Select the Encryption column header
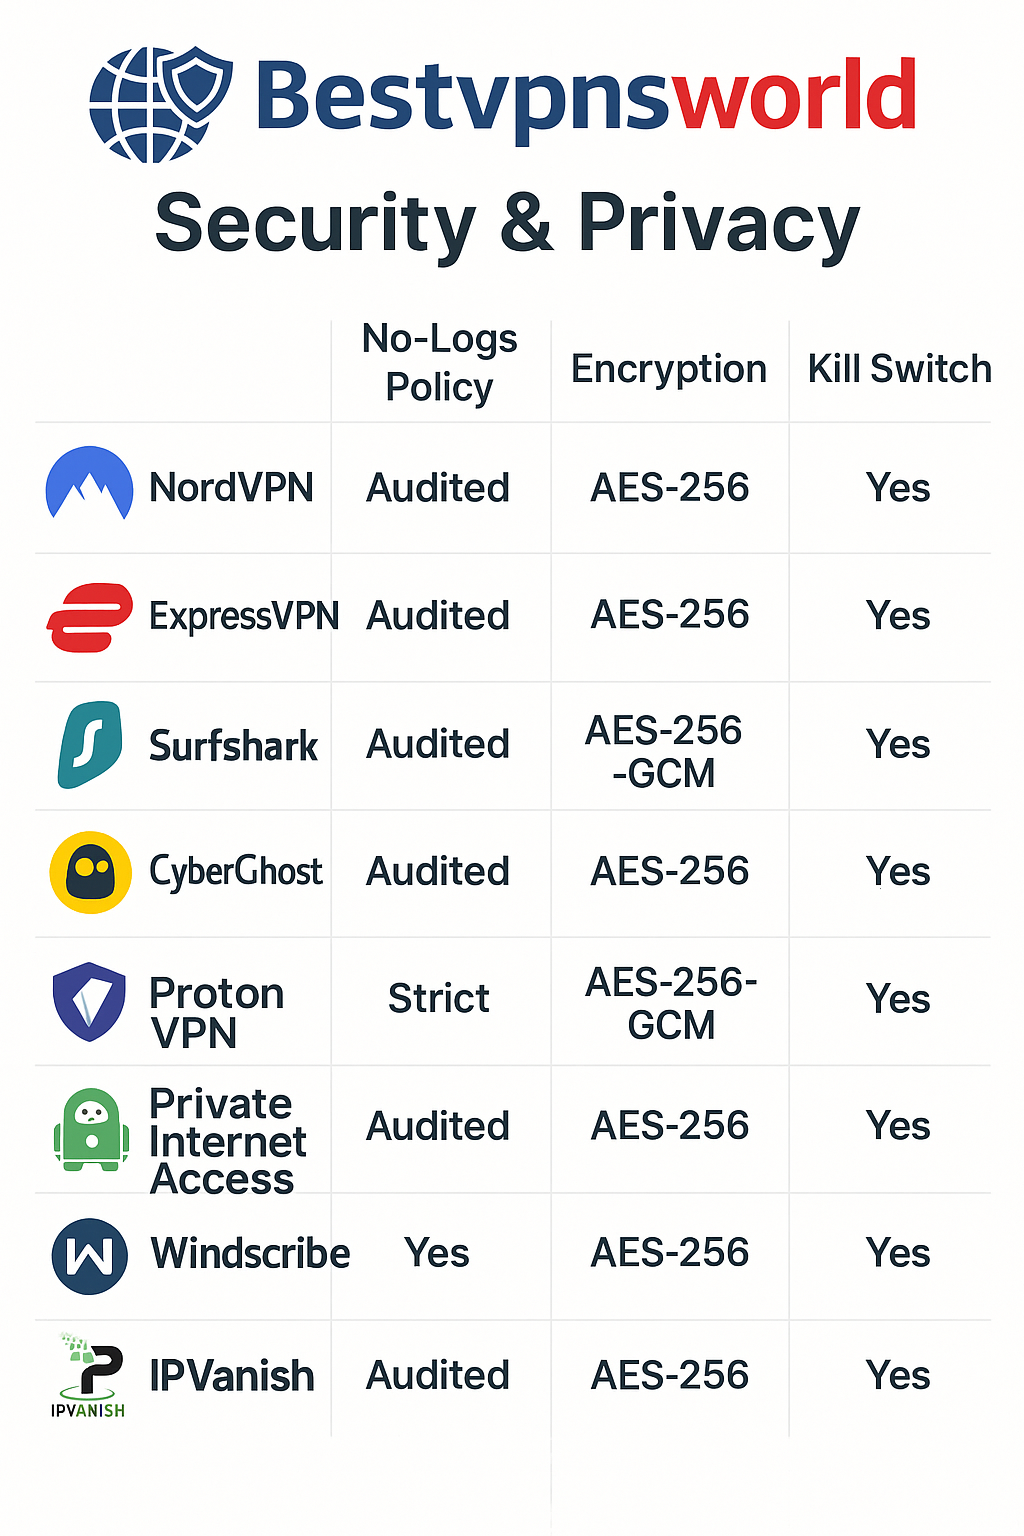Image resolution: width=1024 pixels, height=1536 pixels. point(669,369)
